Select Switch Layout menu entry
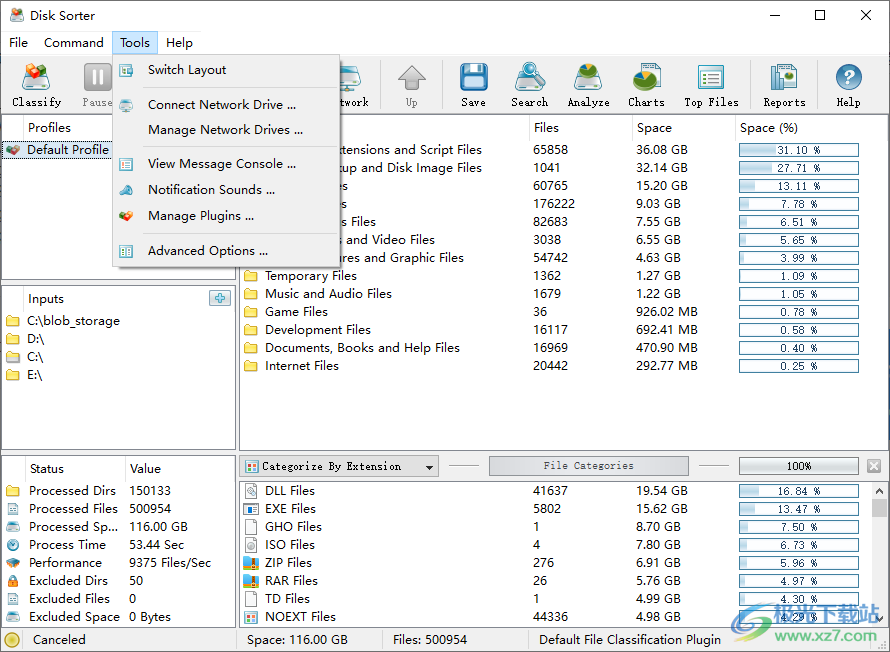Screen dimensions: 890x652 [x=226, y=70]
